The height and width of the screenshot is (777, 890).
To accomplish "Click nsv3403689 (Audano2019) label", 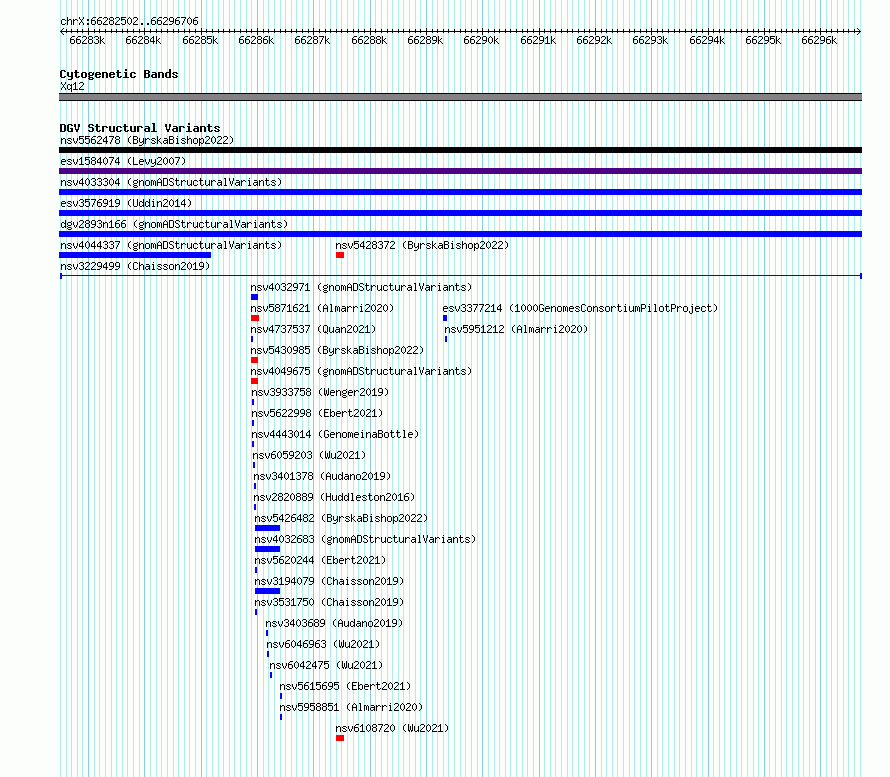I will click(334, 623).
